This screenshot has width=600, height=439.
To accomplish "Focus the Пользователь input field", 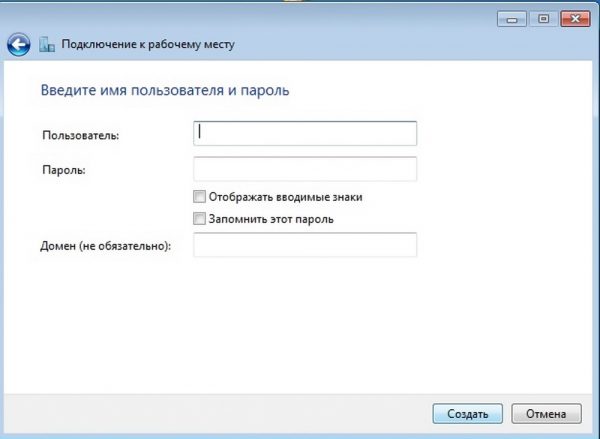I will click(305, 134).
